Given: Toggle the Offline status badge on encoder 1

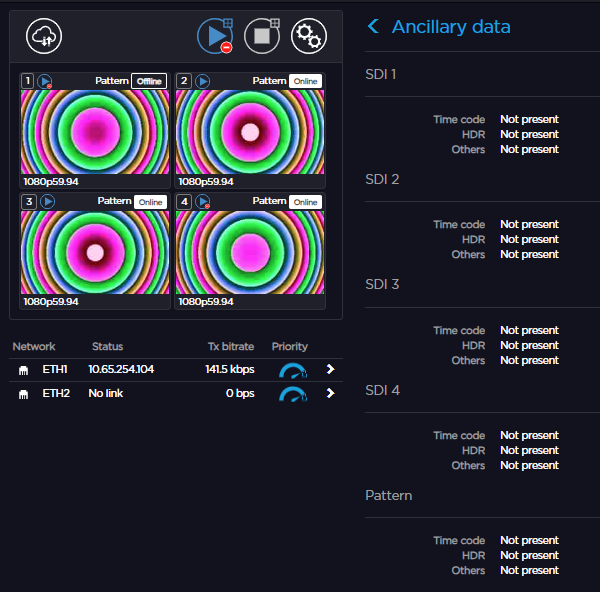Looking at the screenshot, I should 149,81.
